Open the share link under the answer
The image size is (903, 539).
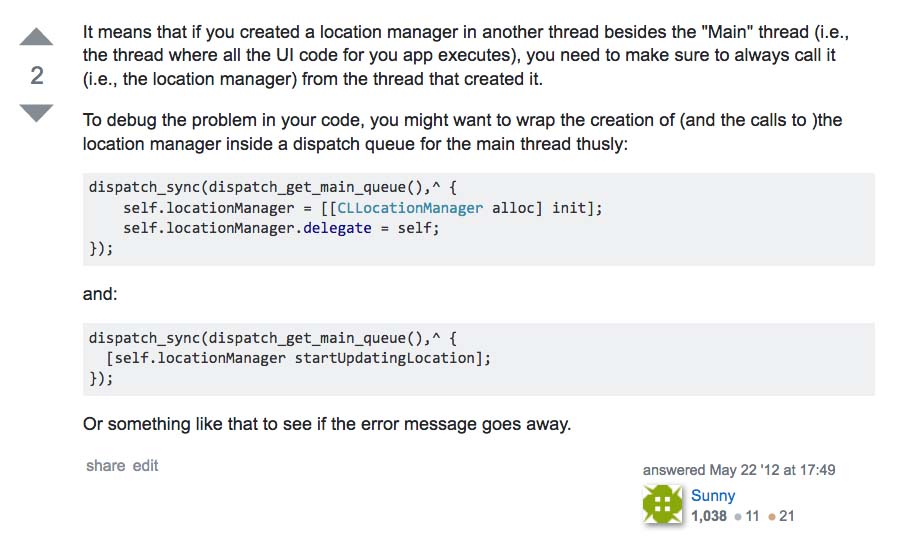tap(105, 465)
